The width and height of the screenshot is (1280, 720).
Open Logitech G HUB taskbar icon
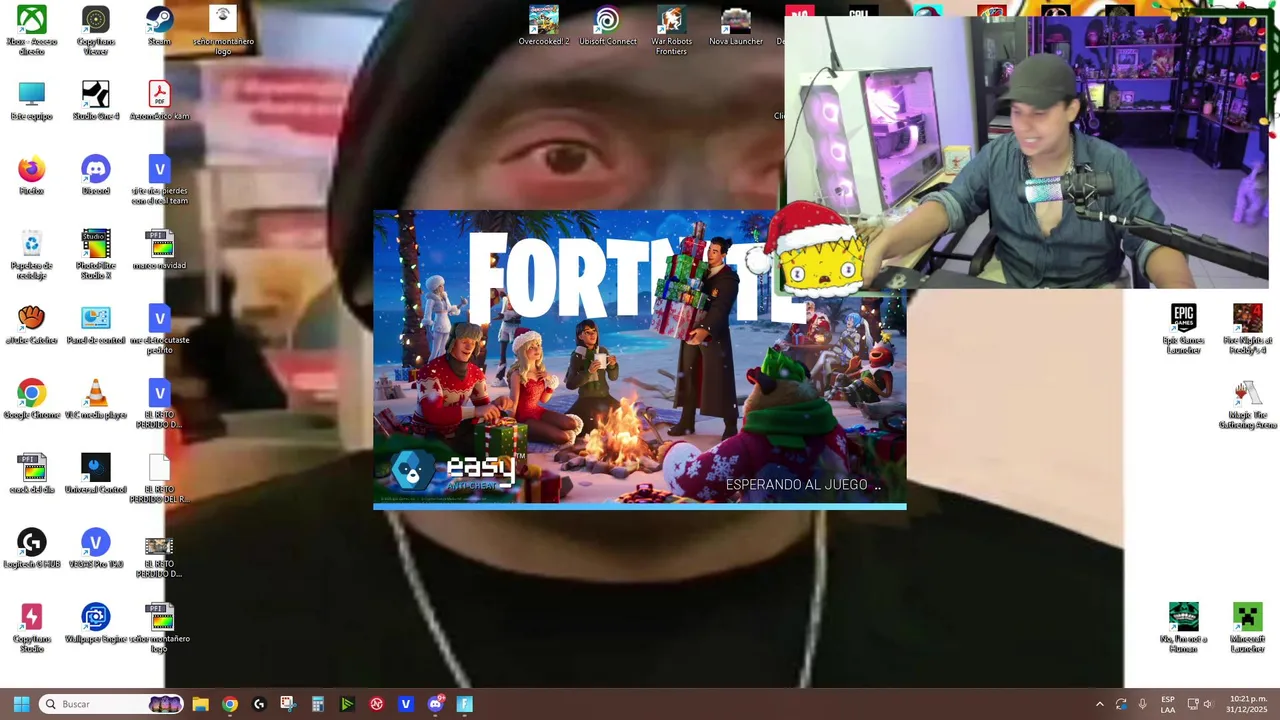click(259, 704)
